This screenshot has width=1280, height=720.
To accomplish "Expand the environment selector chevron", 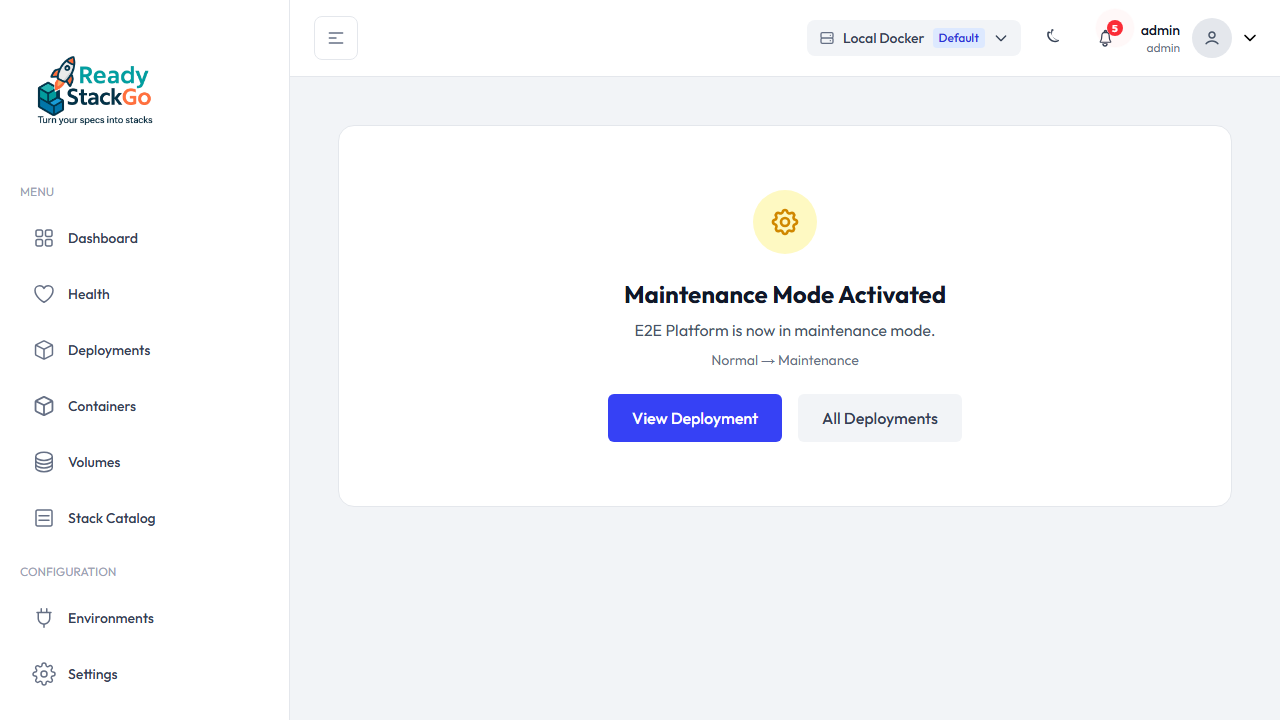I will 1001,37.
